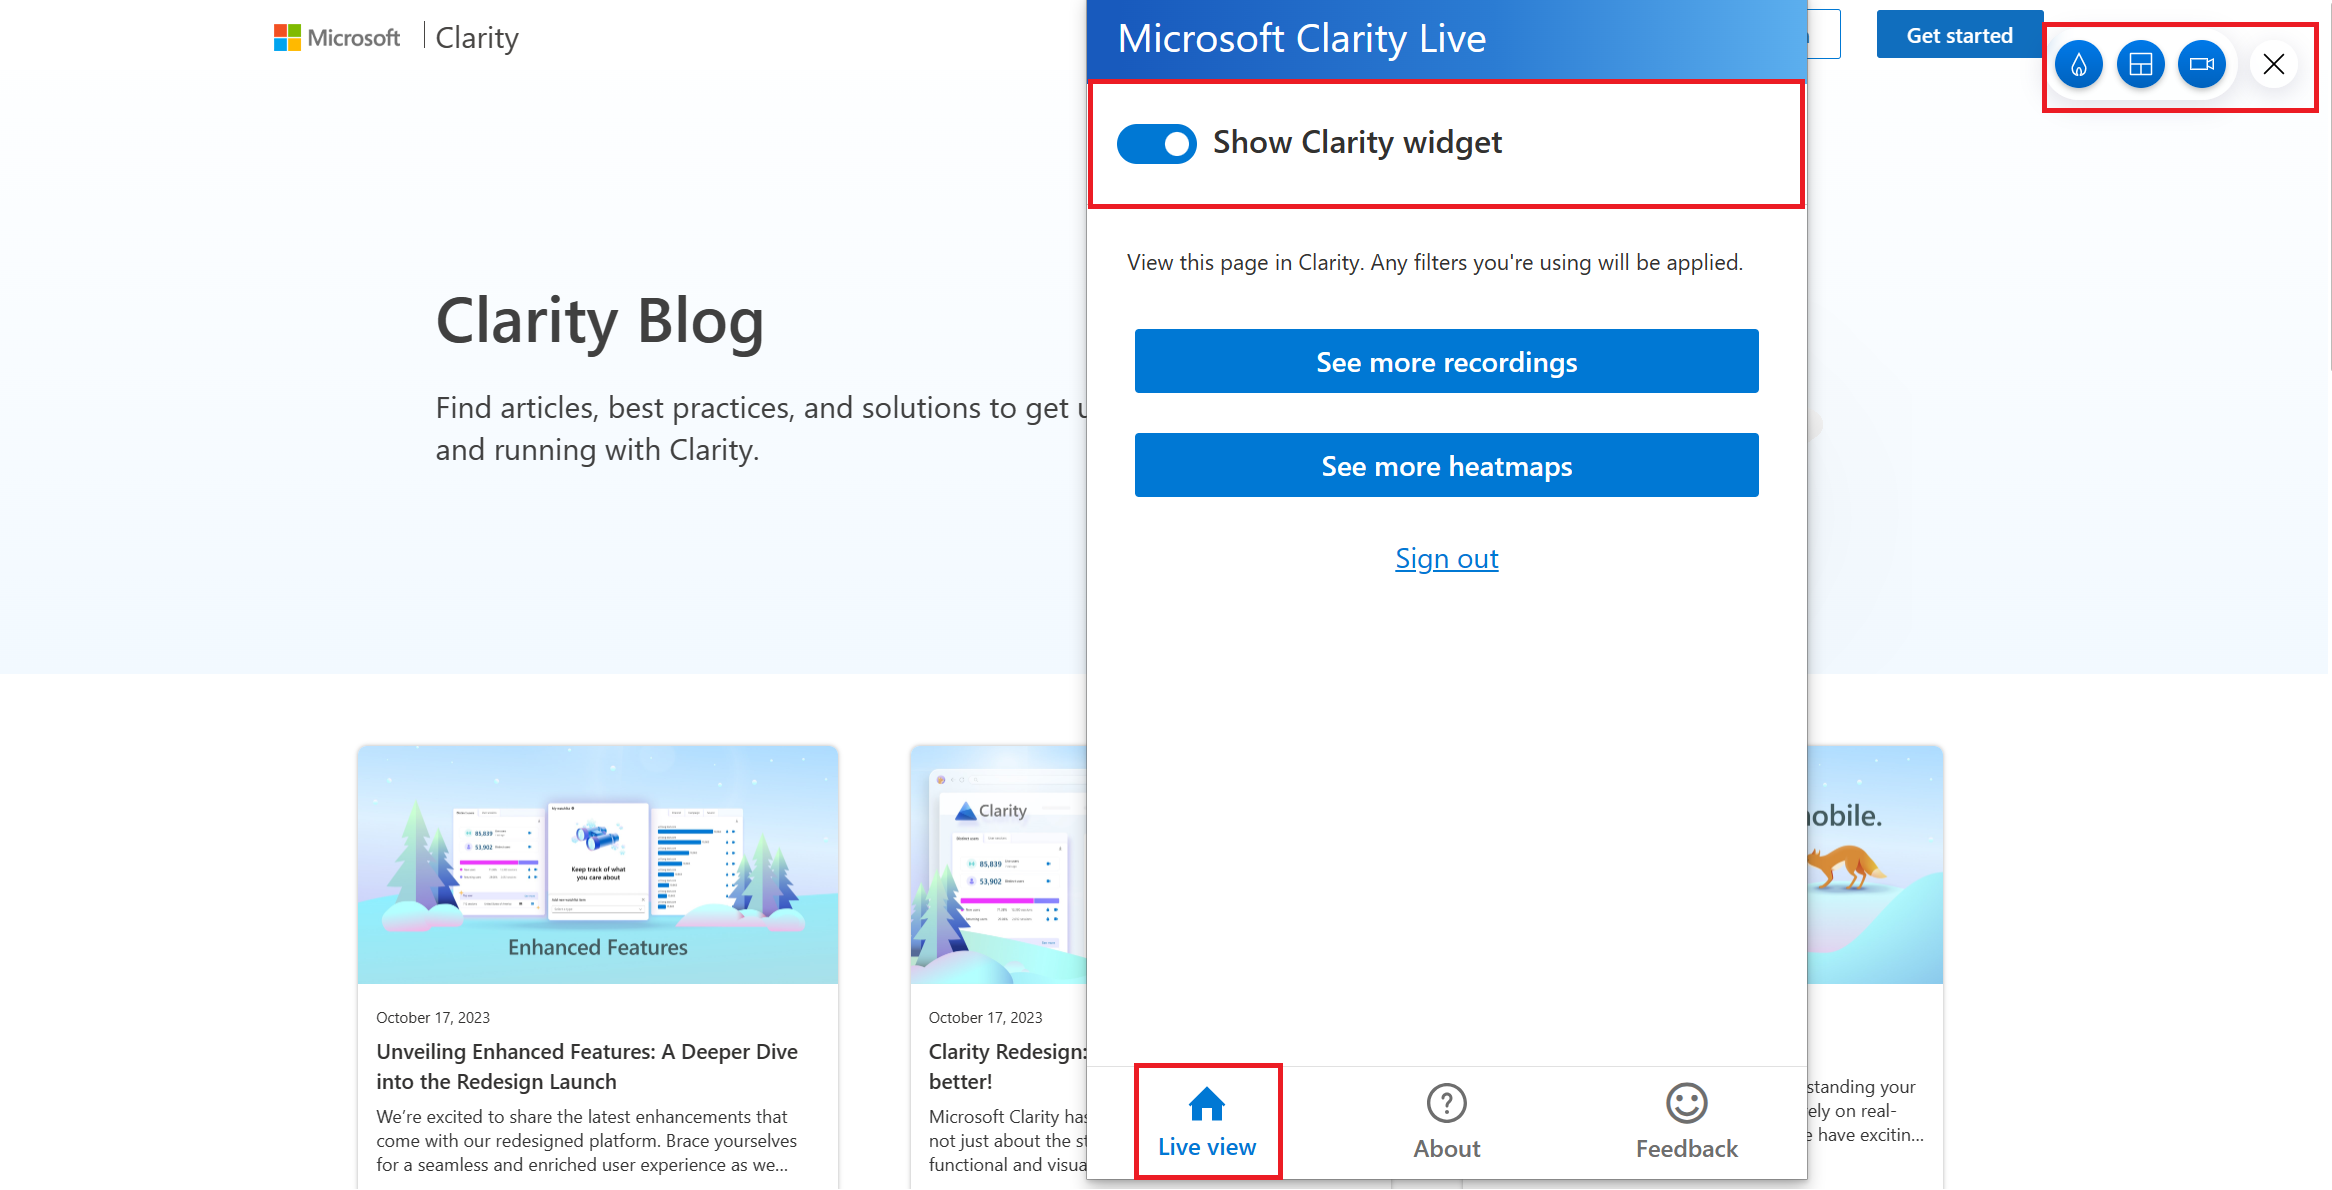Click See more heatmaps button

(1446, 466)
